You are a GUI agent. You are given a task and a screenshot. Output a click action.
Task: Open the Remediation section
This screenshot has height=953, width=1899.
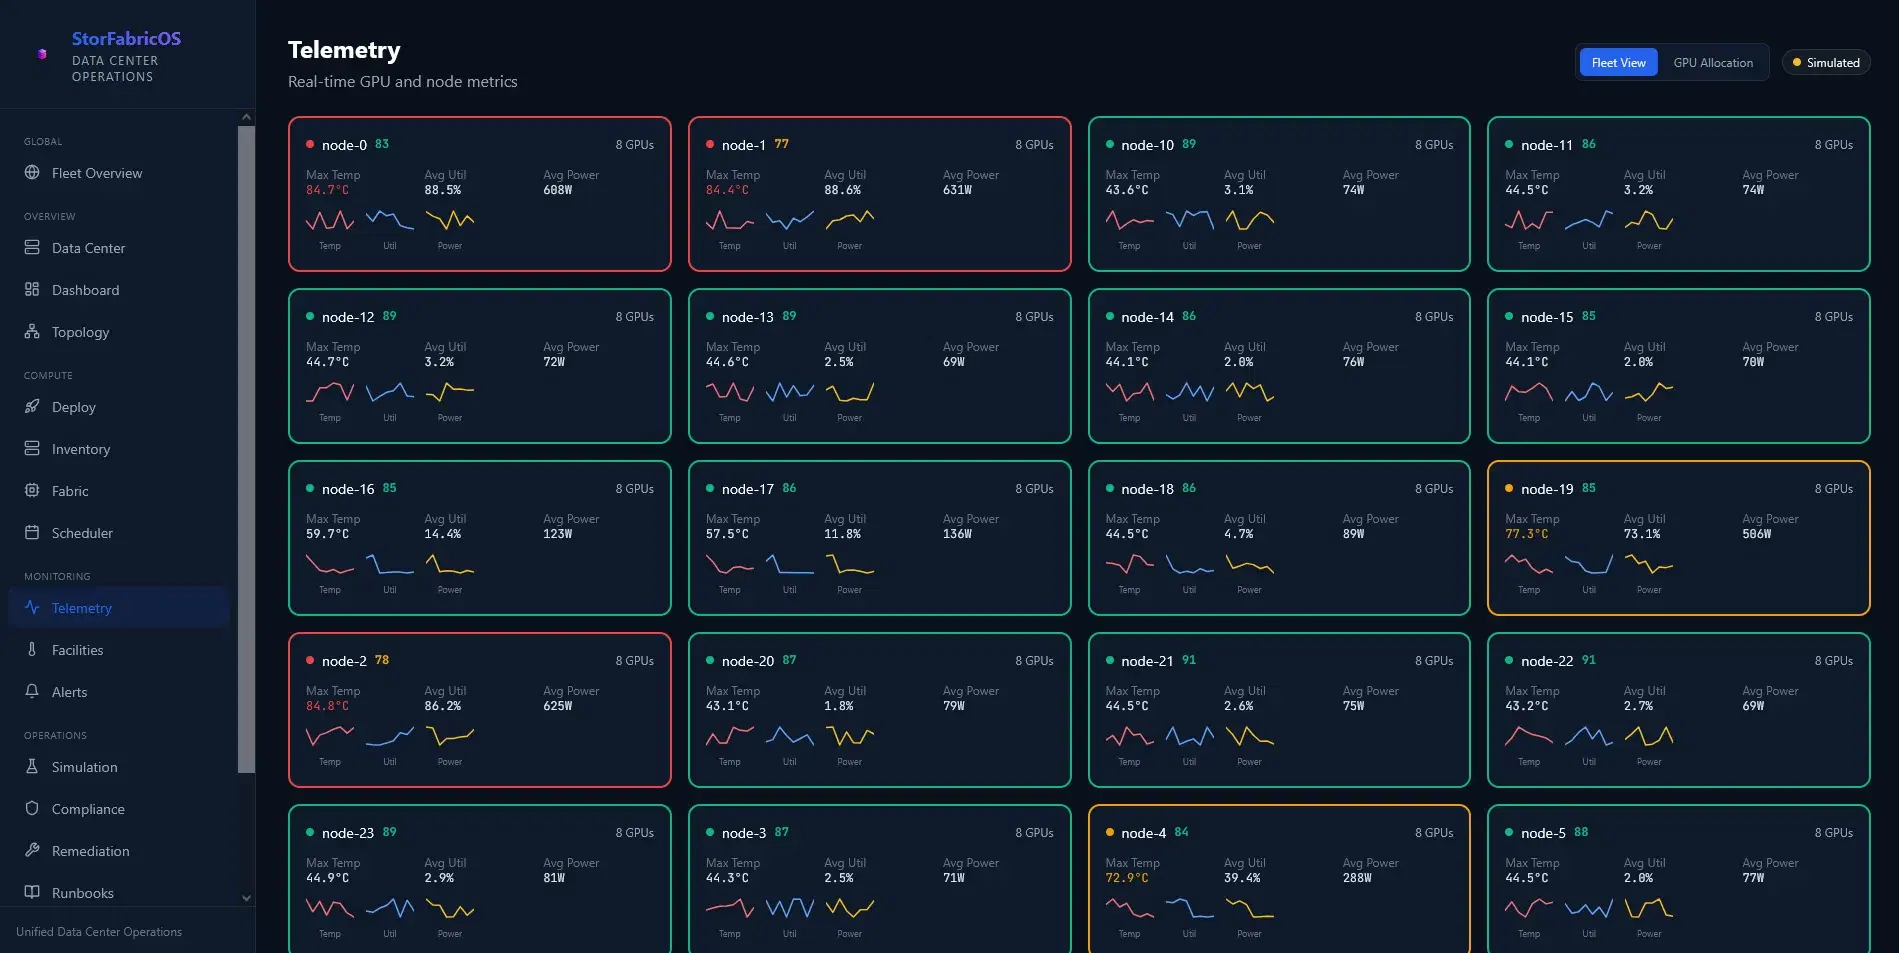click(118, 851)
